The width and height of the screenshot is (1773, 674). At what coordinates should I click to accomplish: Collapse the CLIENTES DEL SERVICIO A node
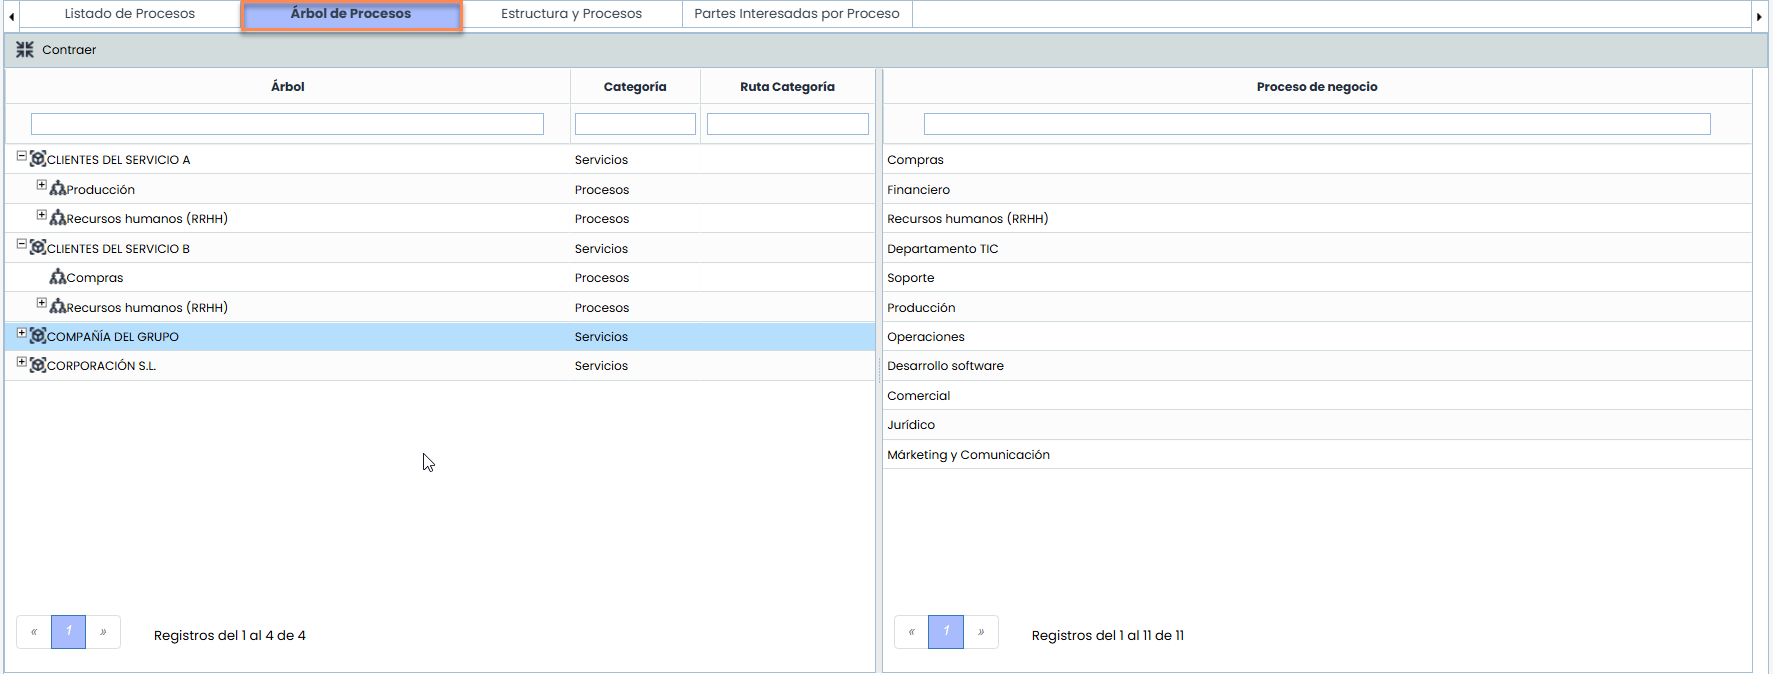click(21, 156)
